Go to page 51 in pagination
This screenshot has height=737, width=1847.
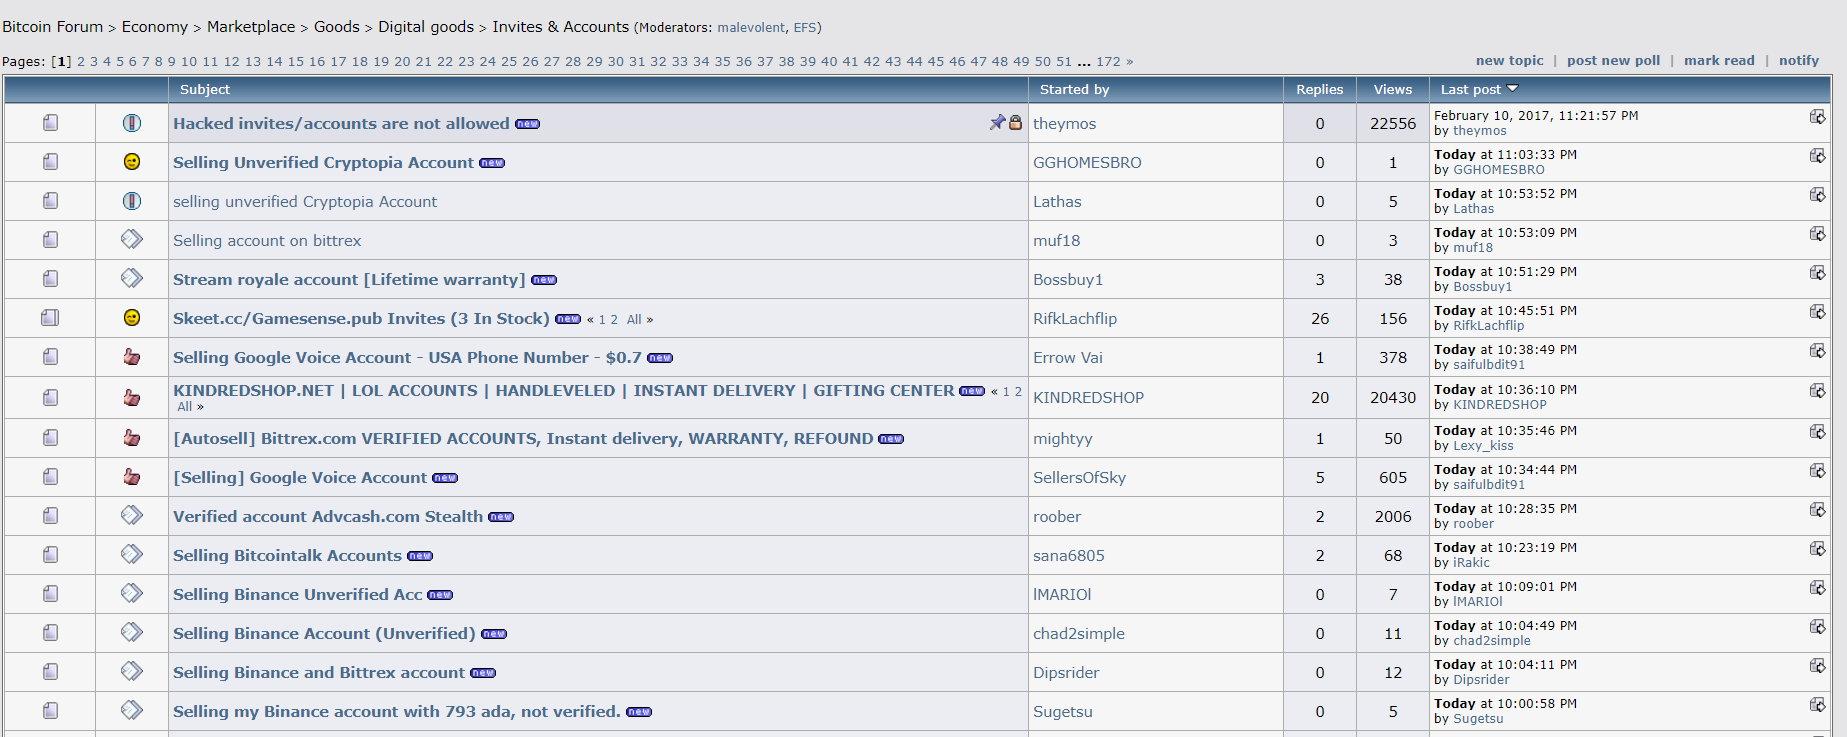(x=1064, y=62)
